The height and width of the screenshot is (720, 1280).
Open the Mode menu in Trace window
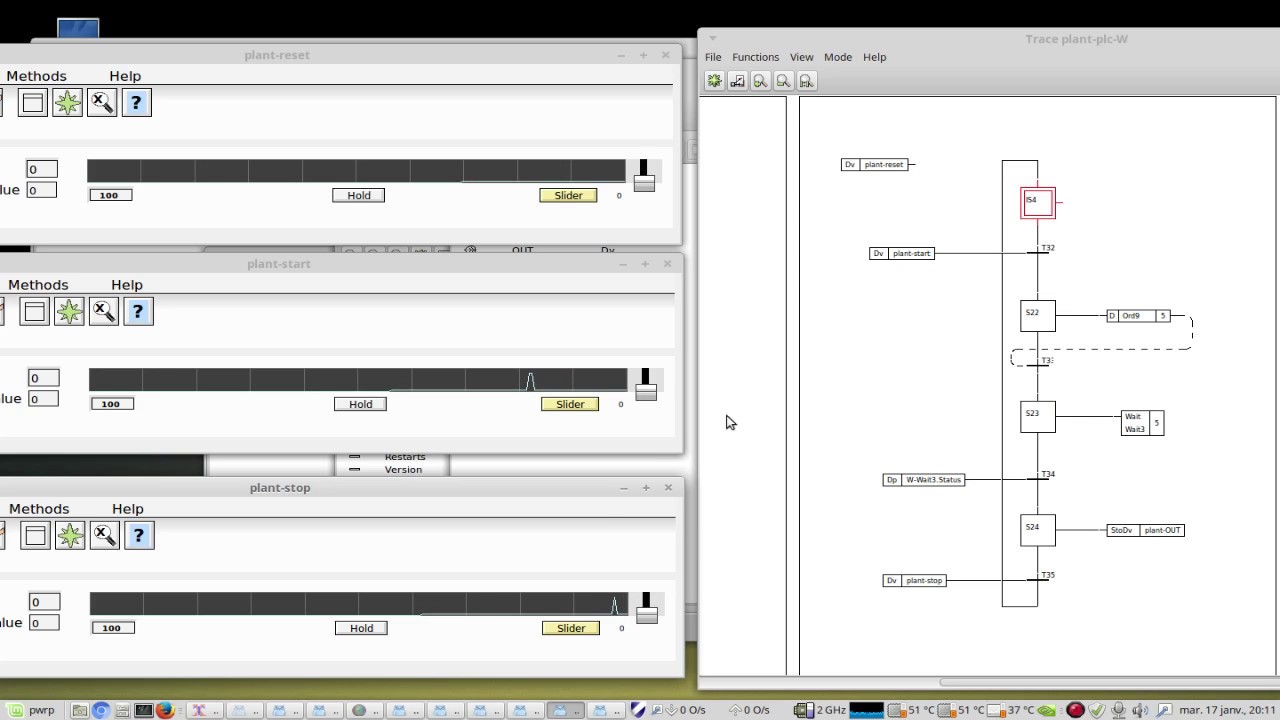point(838,57)
